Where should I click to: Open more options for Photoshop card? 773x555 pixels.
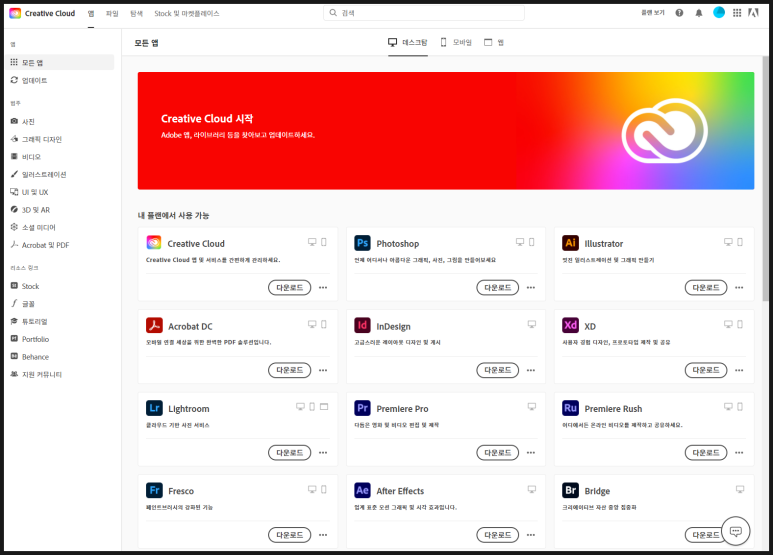[x=530, y=287]
